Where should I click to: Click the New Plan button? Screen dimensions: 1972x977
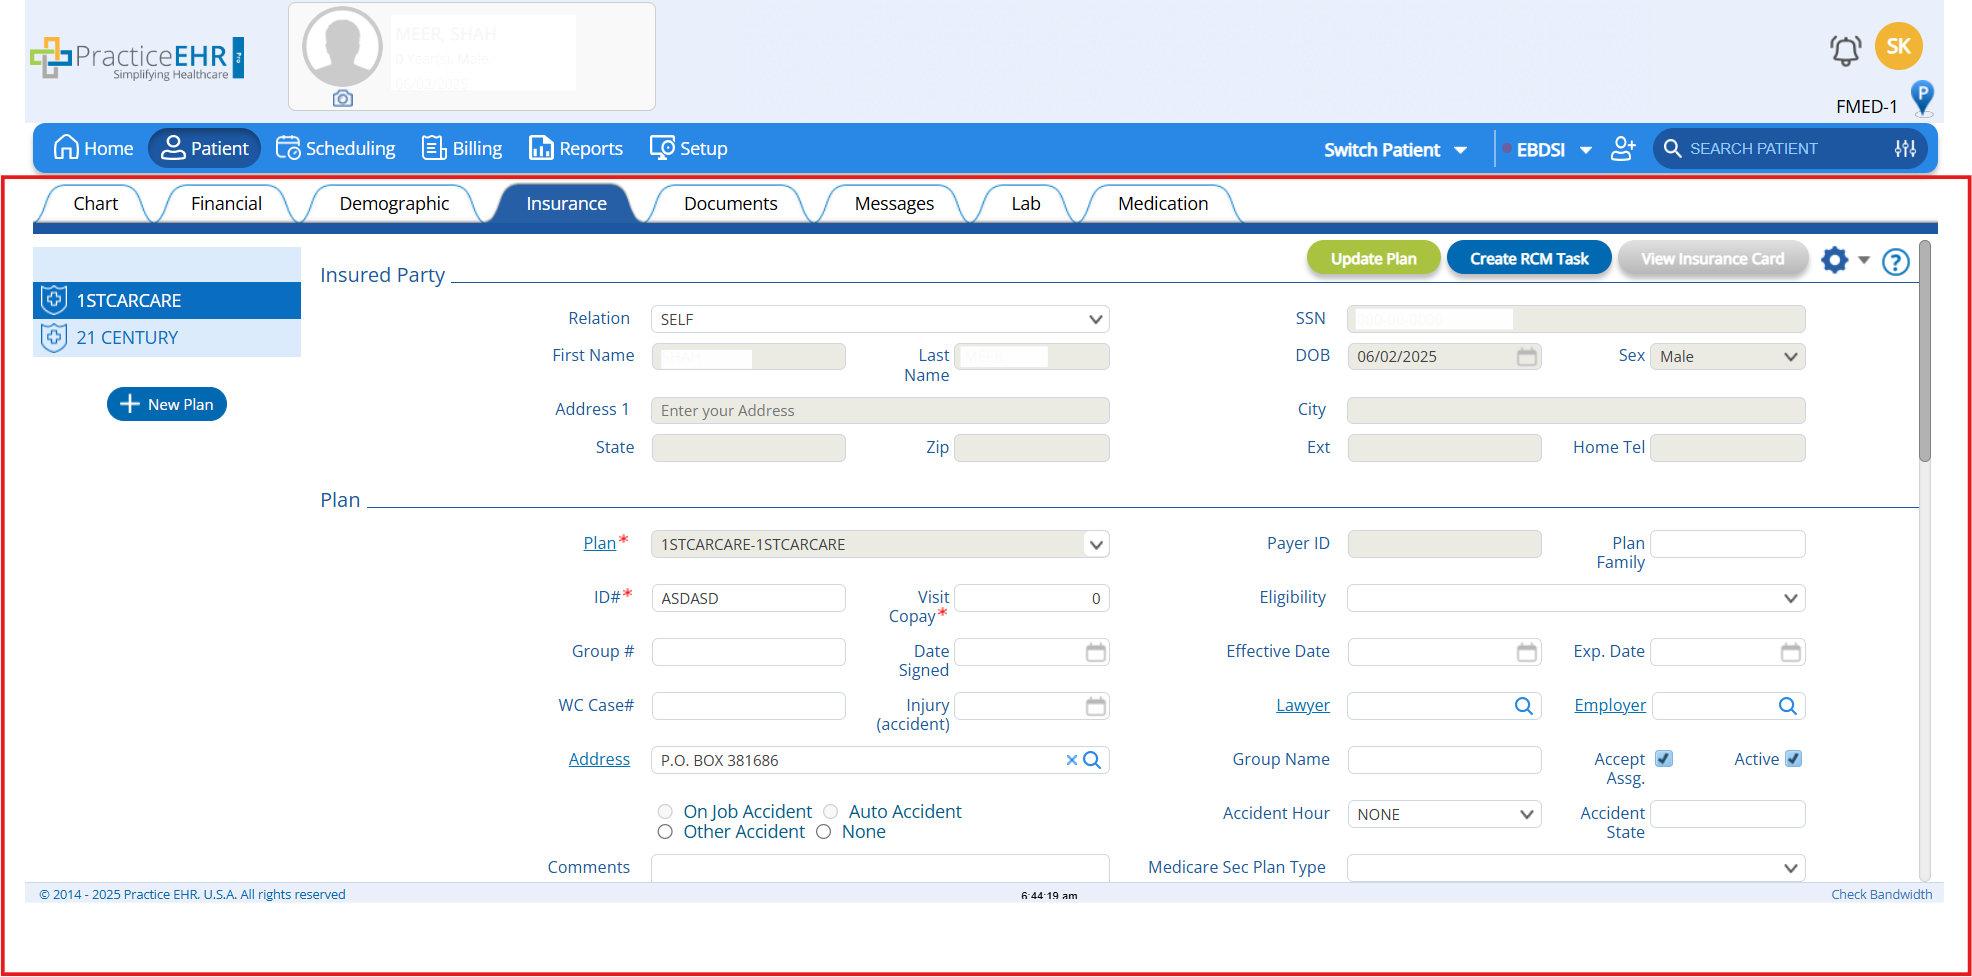[167, 404]
